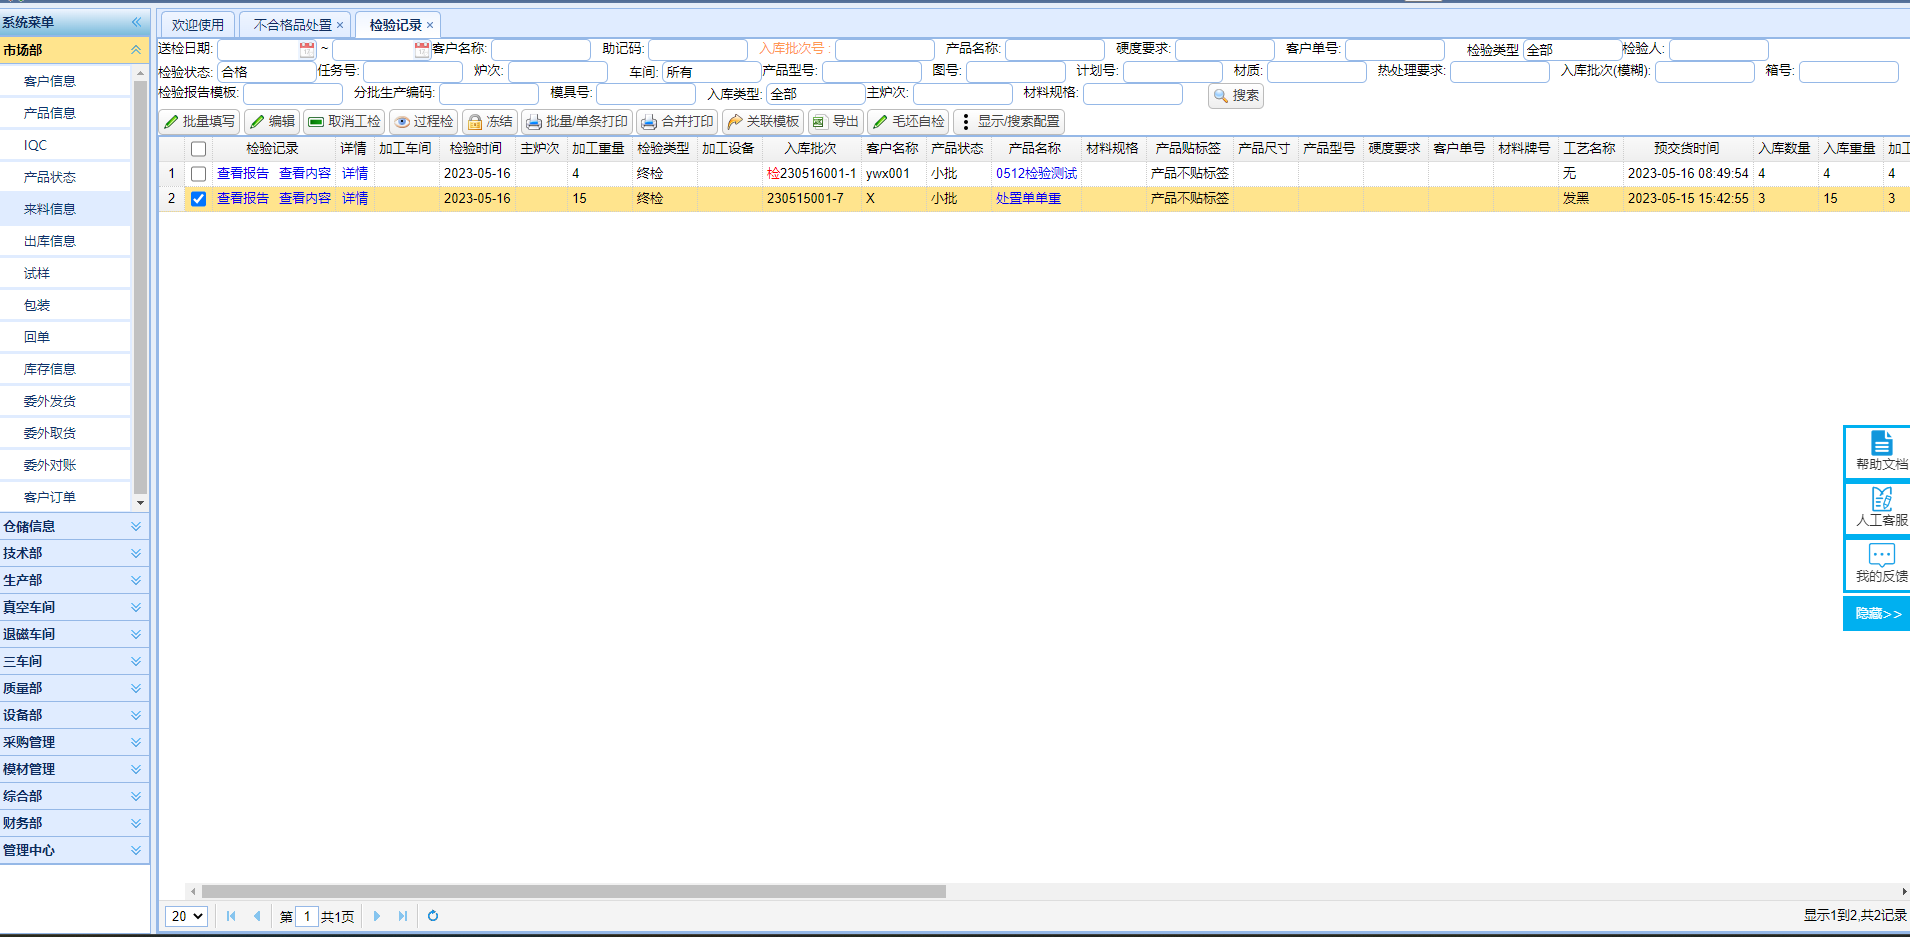Image resolution: width=1910 pixels, height=937 pixels.
Task: Switch to the 欢迎使用 tab
Action: point(198,25)
